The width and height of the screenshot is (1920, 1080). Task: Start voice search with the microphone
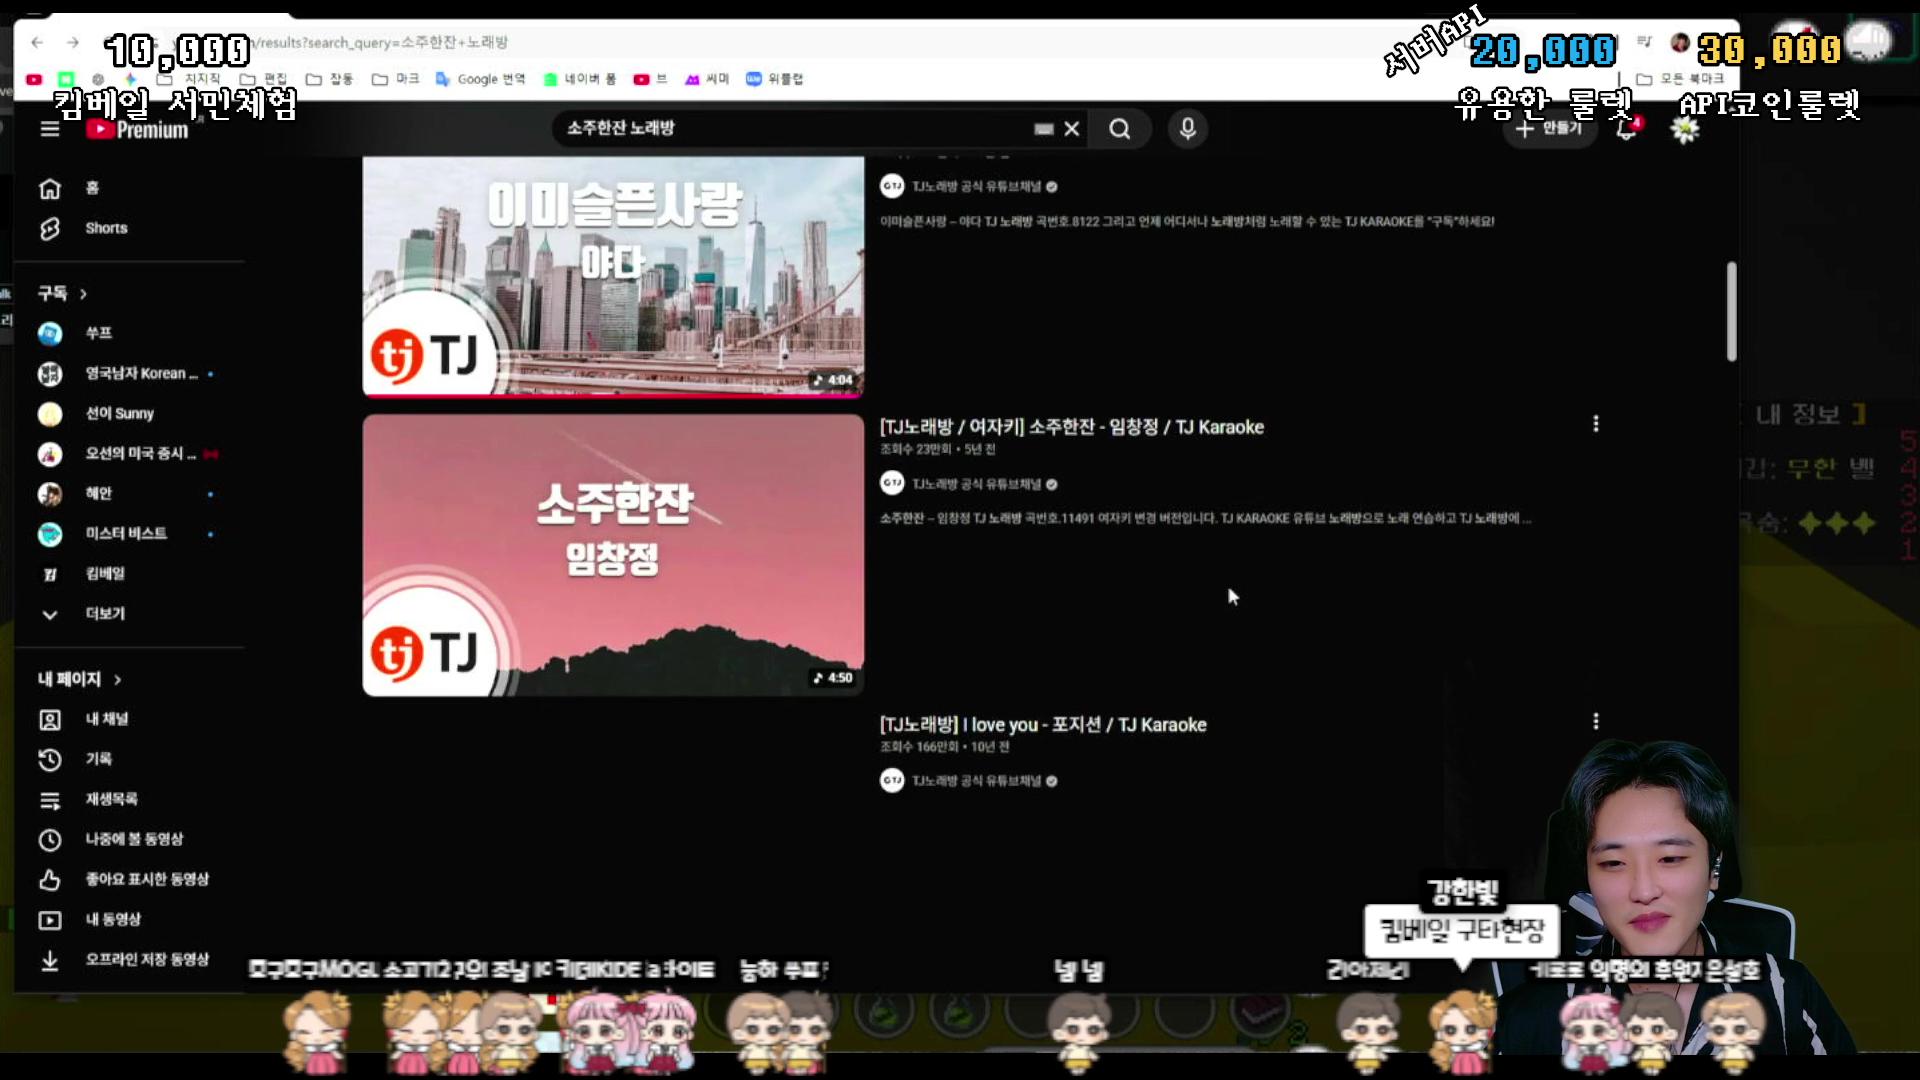(x=1188, y=129)
